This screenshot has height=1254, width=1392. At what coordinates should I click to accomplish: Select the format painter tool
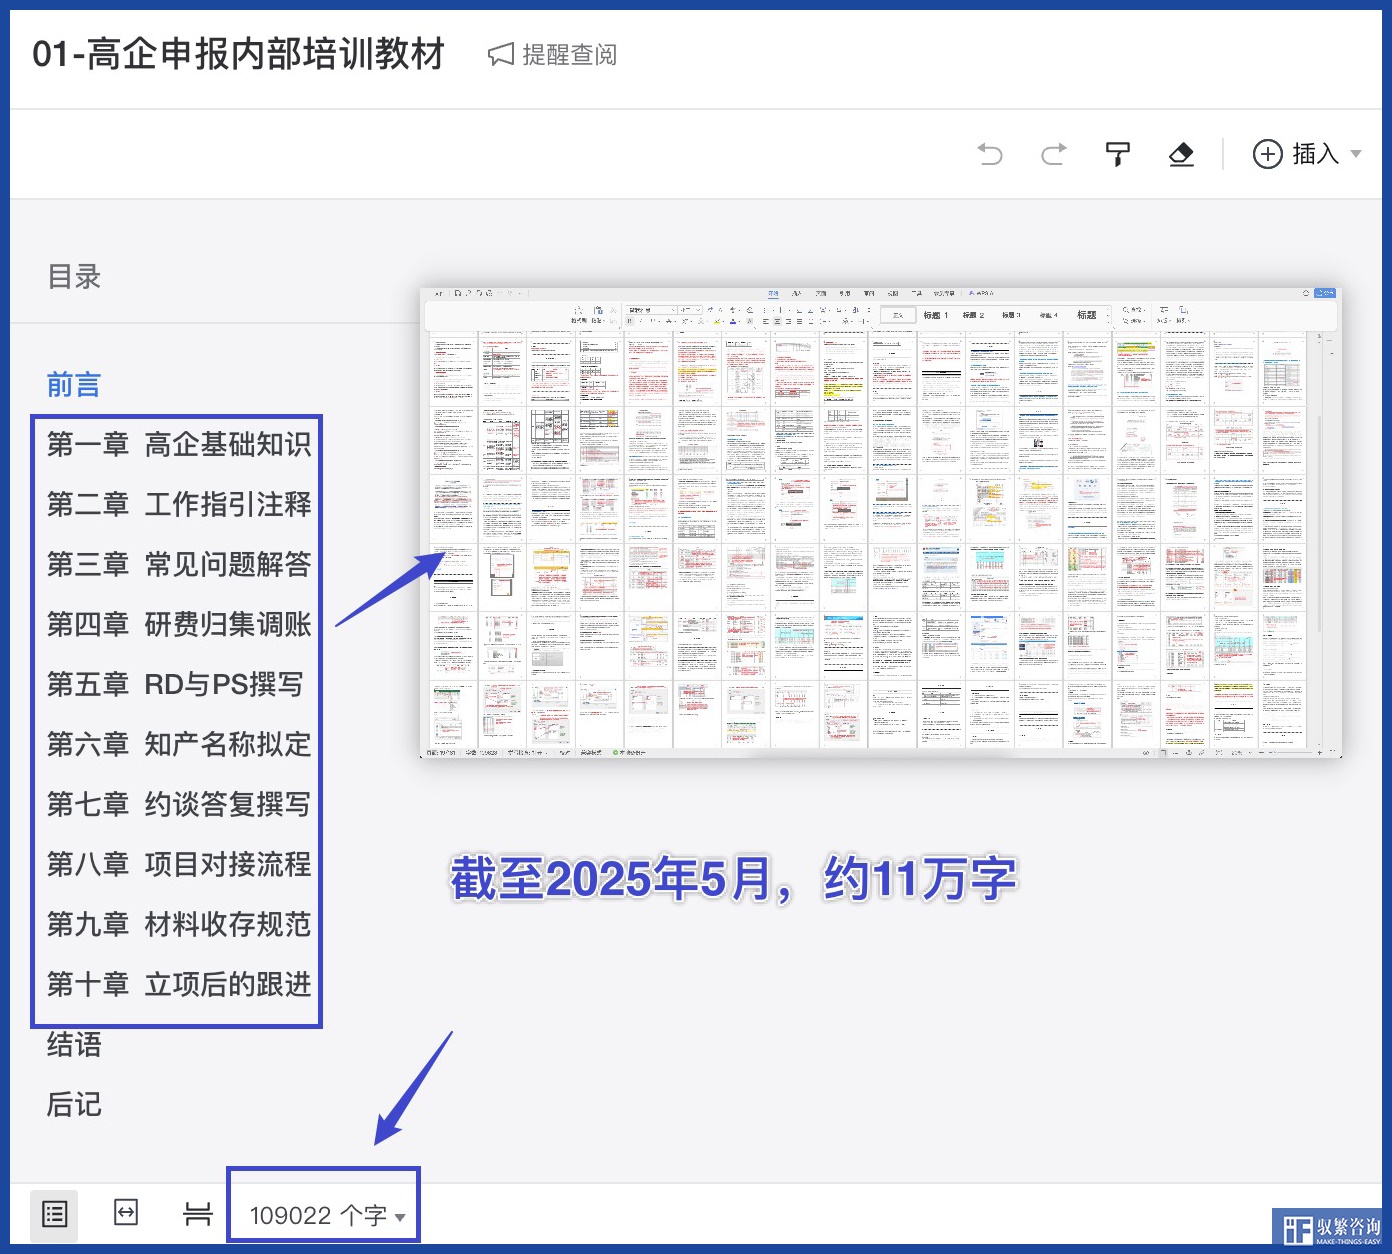pyautogui.click(x=1117, y=154)
